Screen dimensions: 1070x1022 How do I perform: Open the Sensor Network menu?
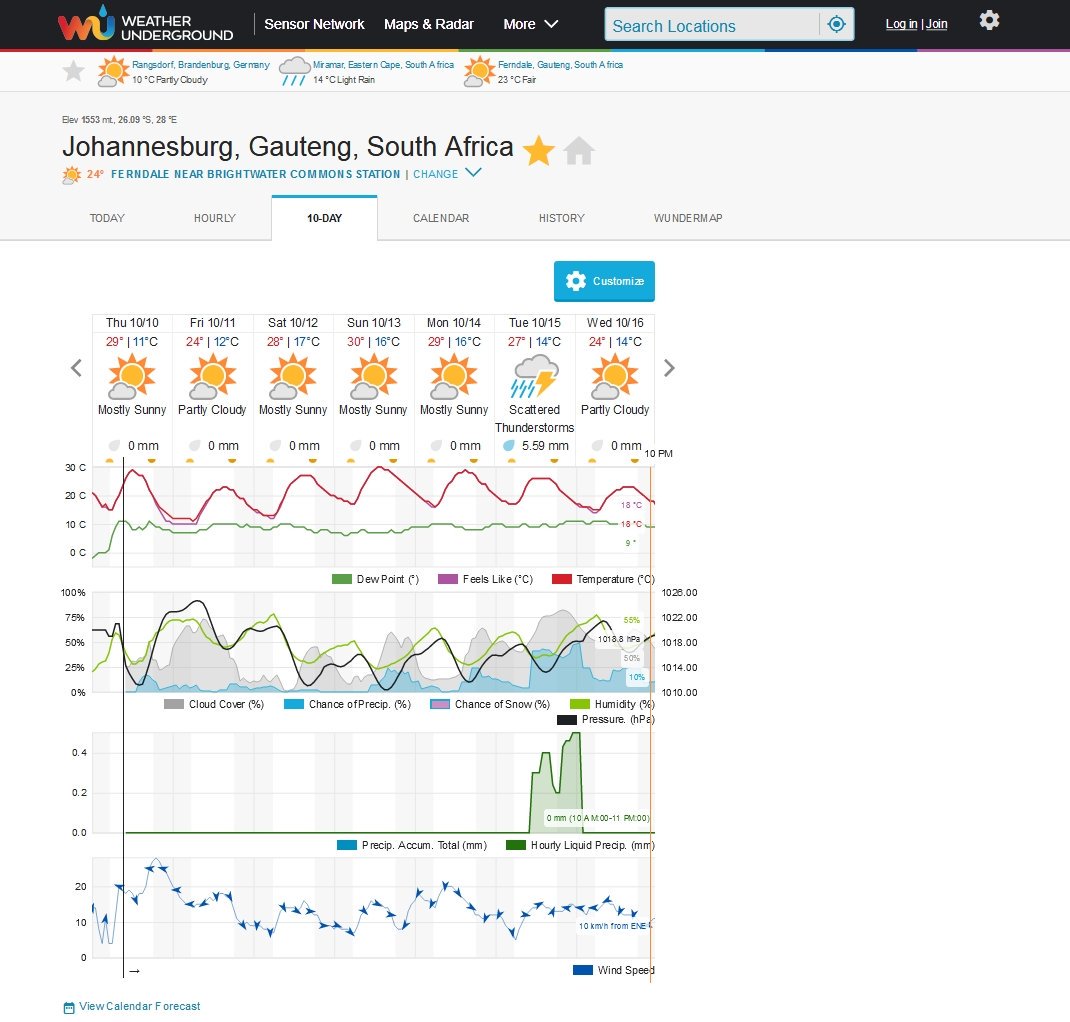click(x=314, y=24)
